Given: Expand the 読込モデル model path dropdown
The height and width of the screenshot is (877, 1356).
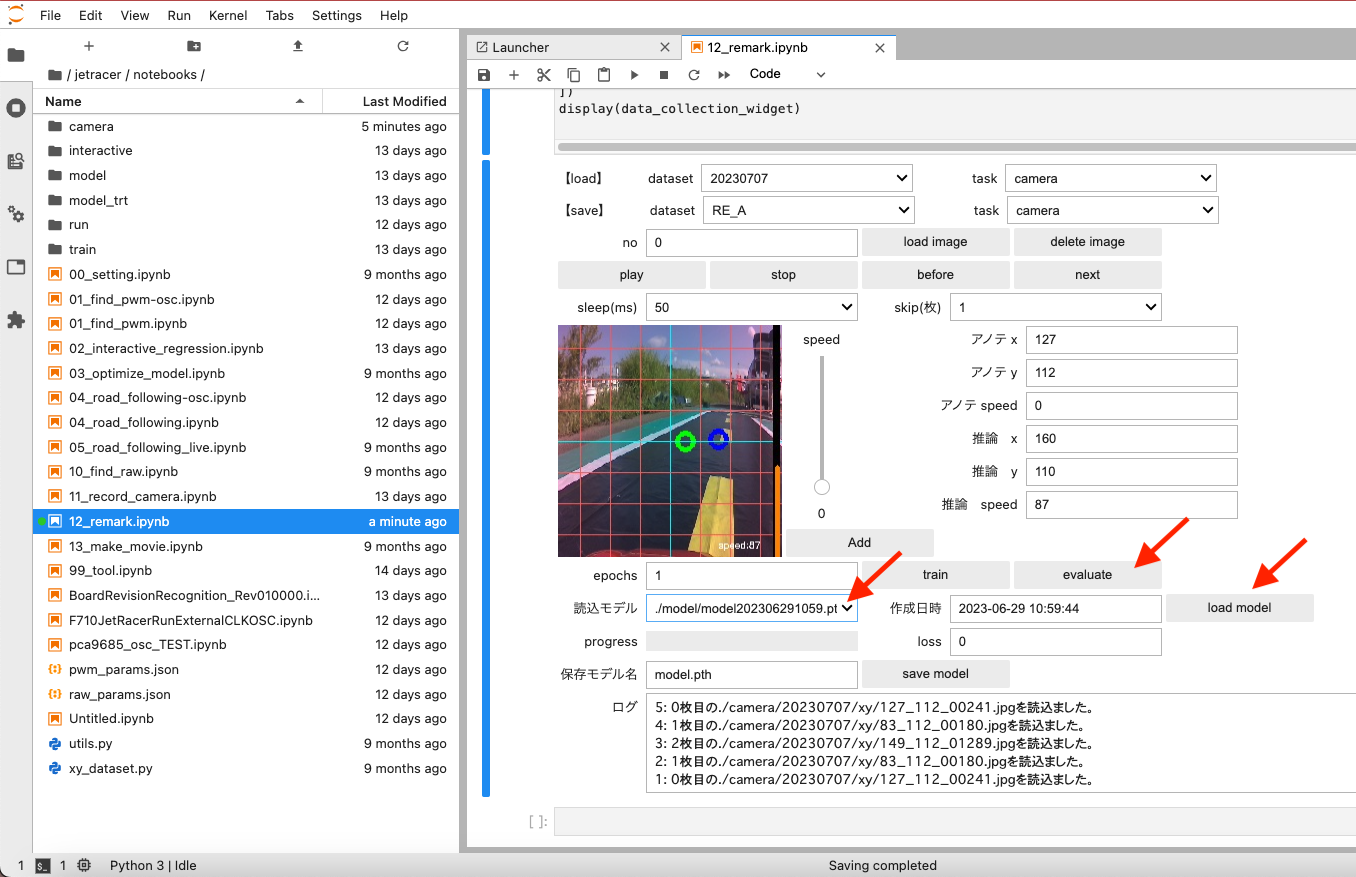Looking at the screenshot, I should (x=752, y=608).
